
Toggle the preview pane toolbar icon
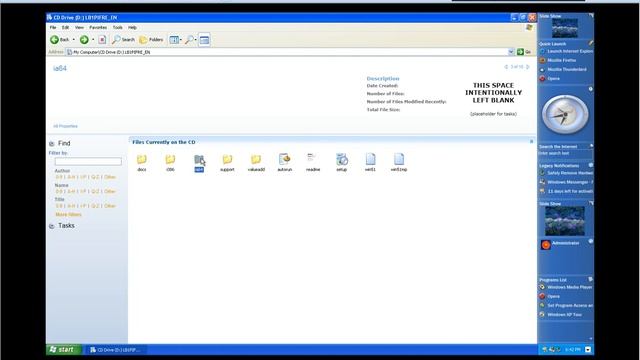204,40
